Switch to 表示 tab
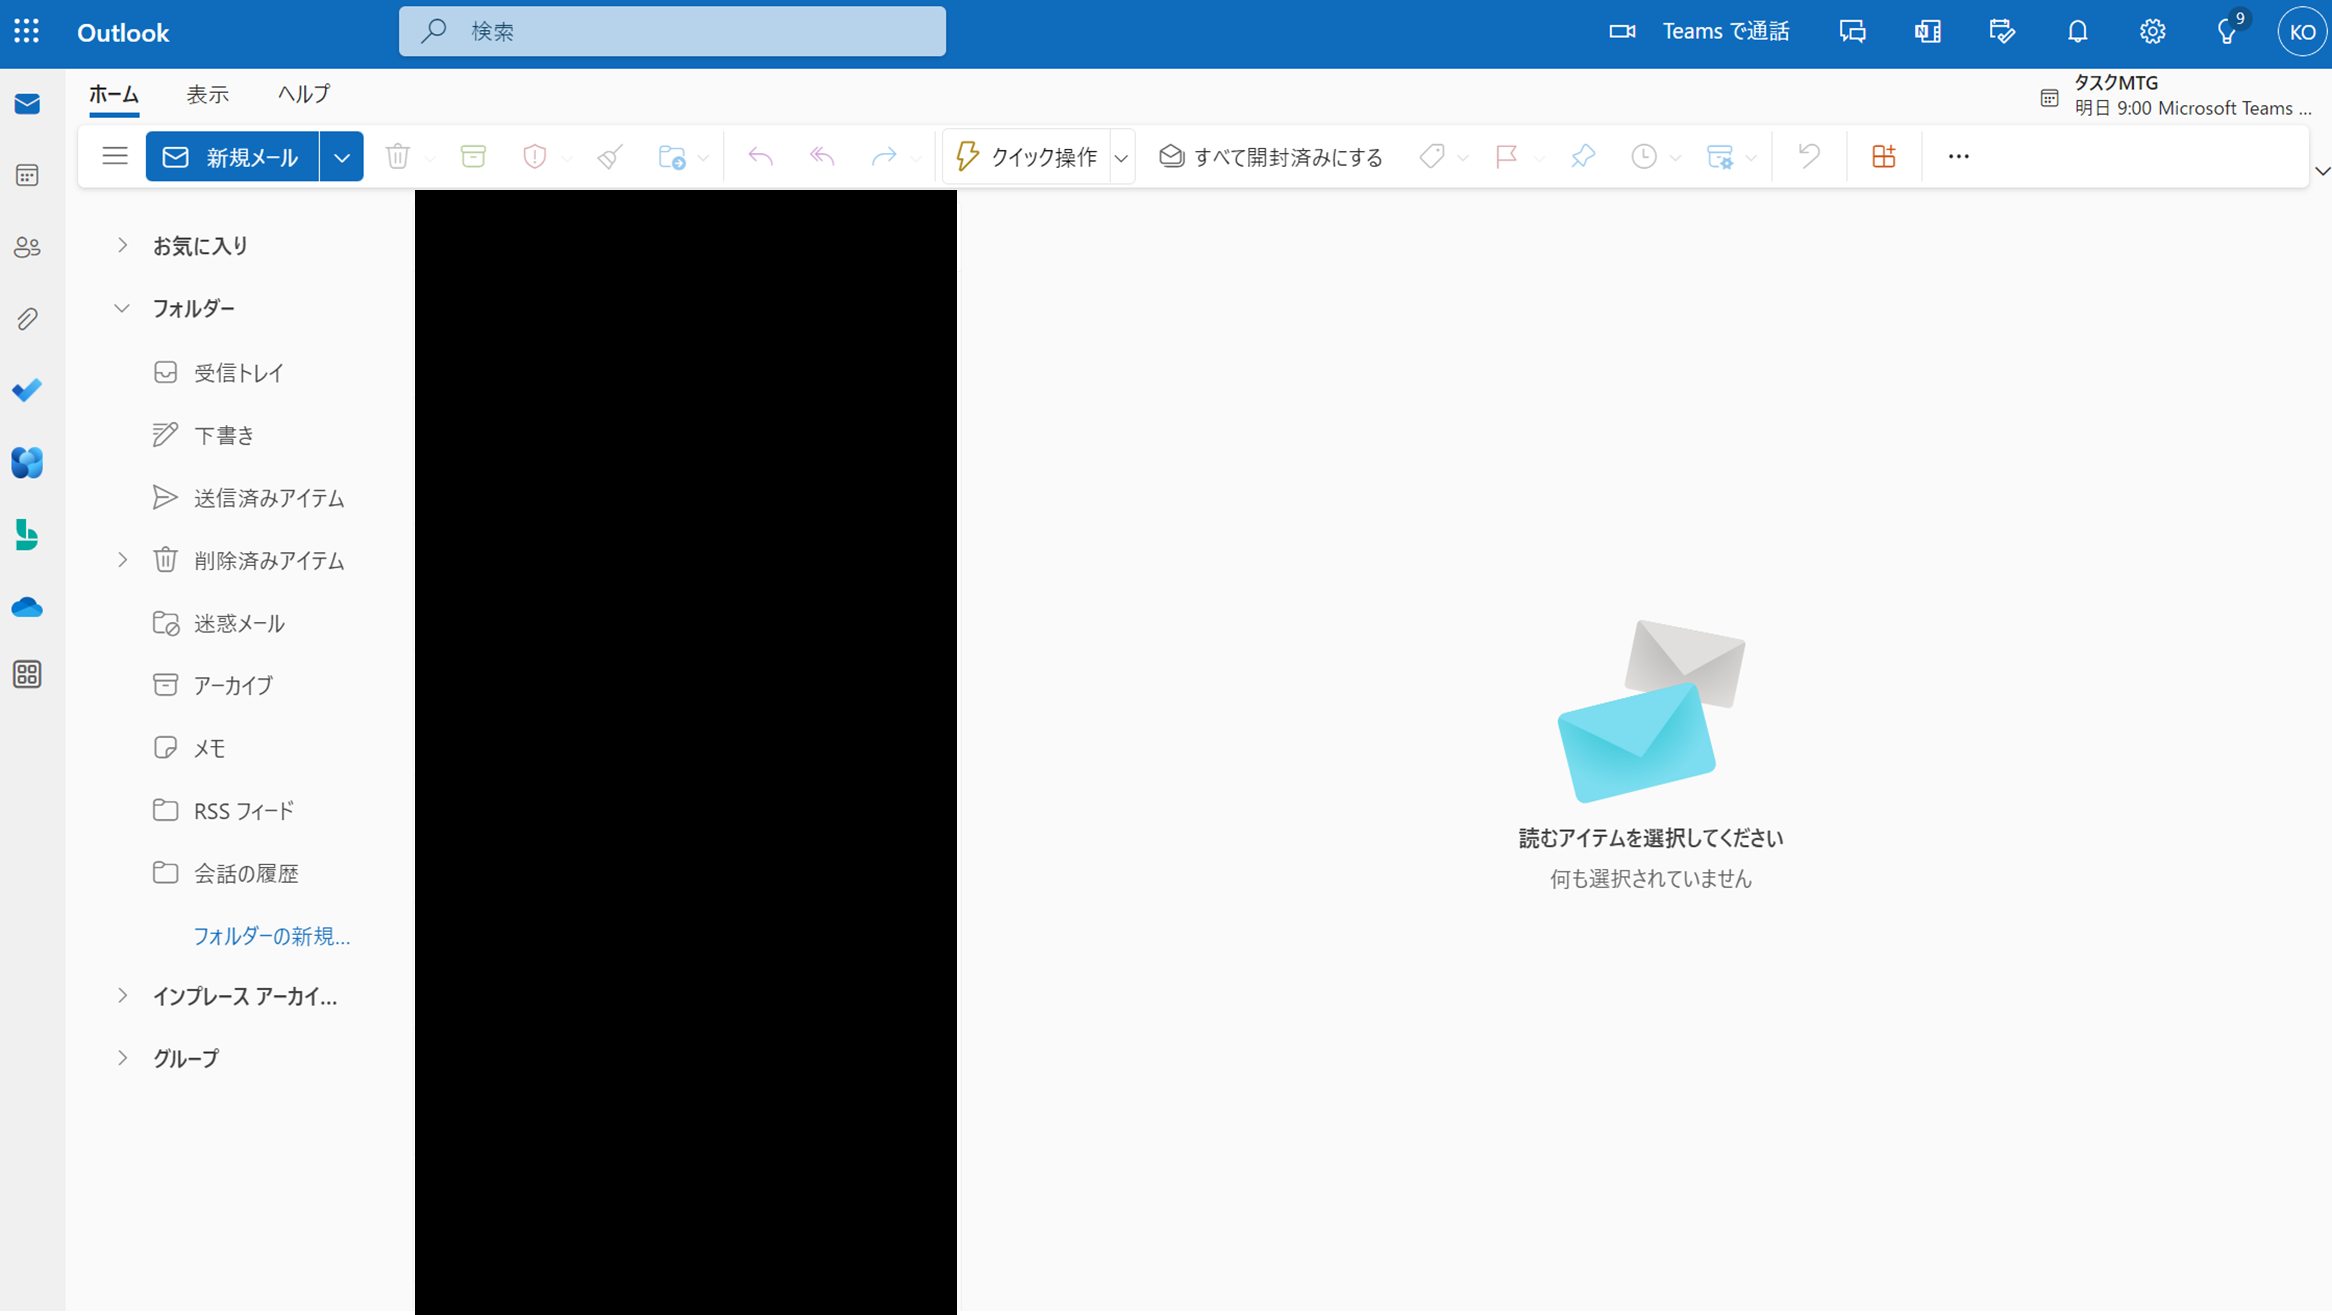Image resolution: width=2332 pixels, height=1315 pixels. pyautogui.click(x=208, y=95)
